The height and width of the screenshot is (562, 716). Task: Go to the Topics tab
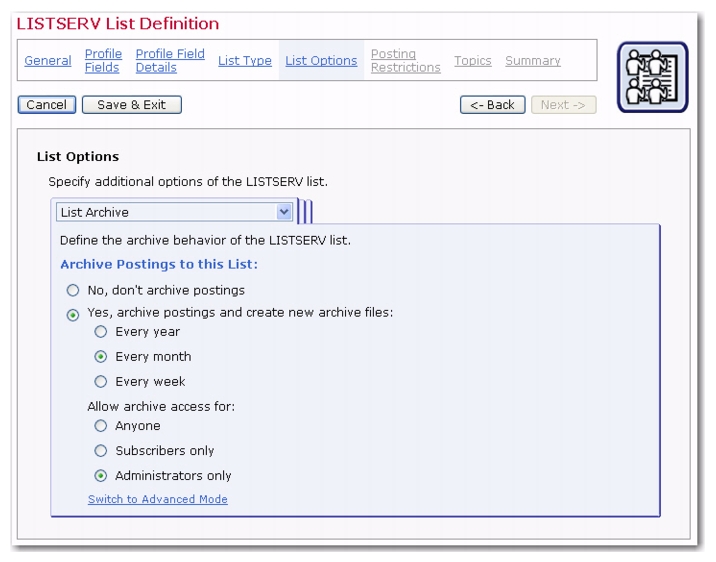coord(473,61)
